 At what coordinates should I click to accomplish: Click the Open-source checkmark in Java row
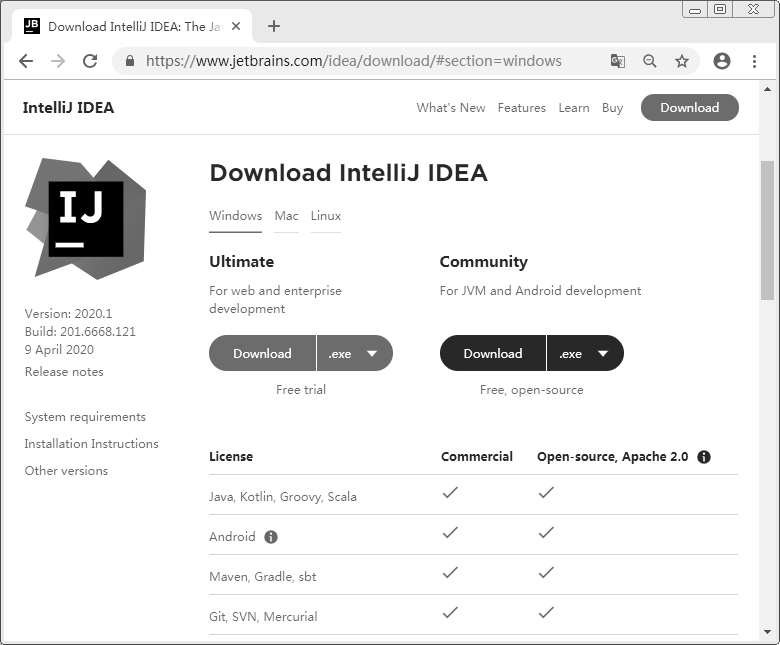point(546,492)
